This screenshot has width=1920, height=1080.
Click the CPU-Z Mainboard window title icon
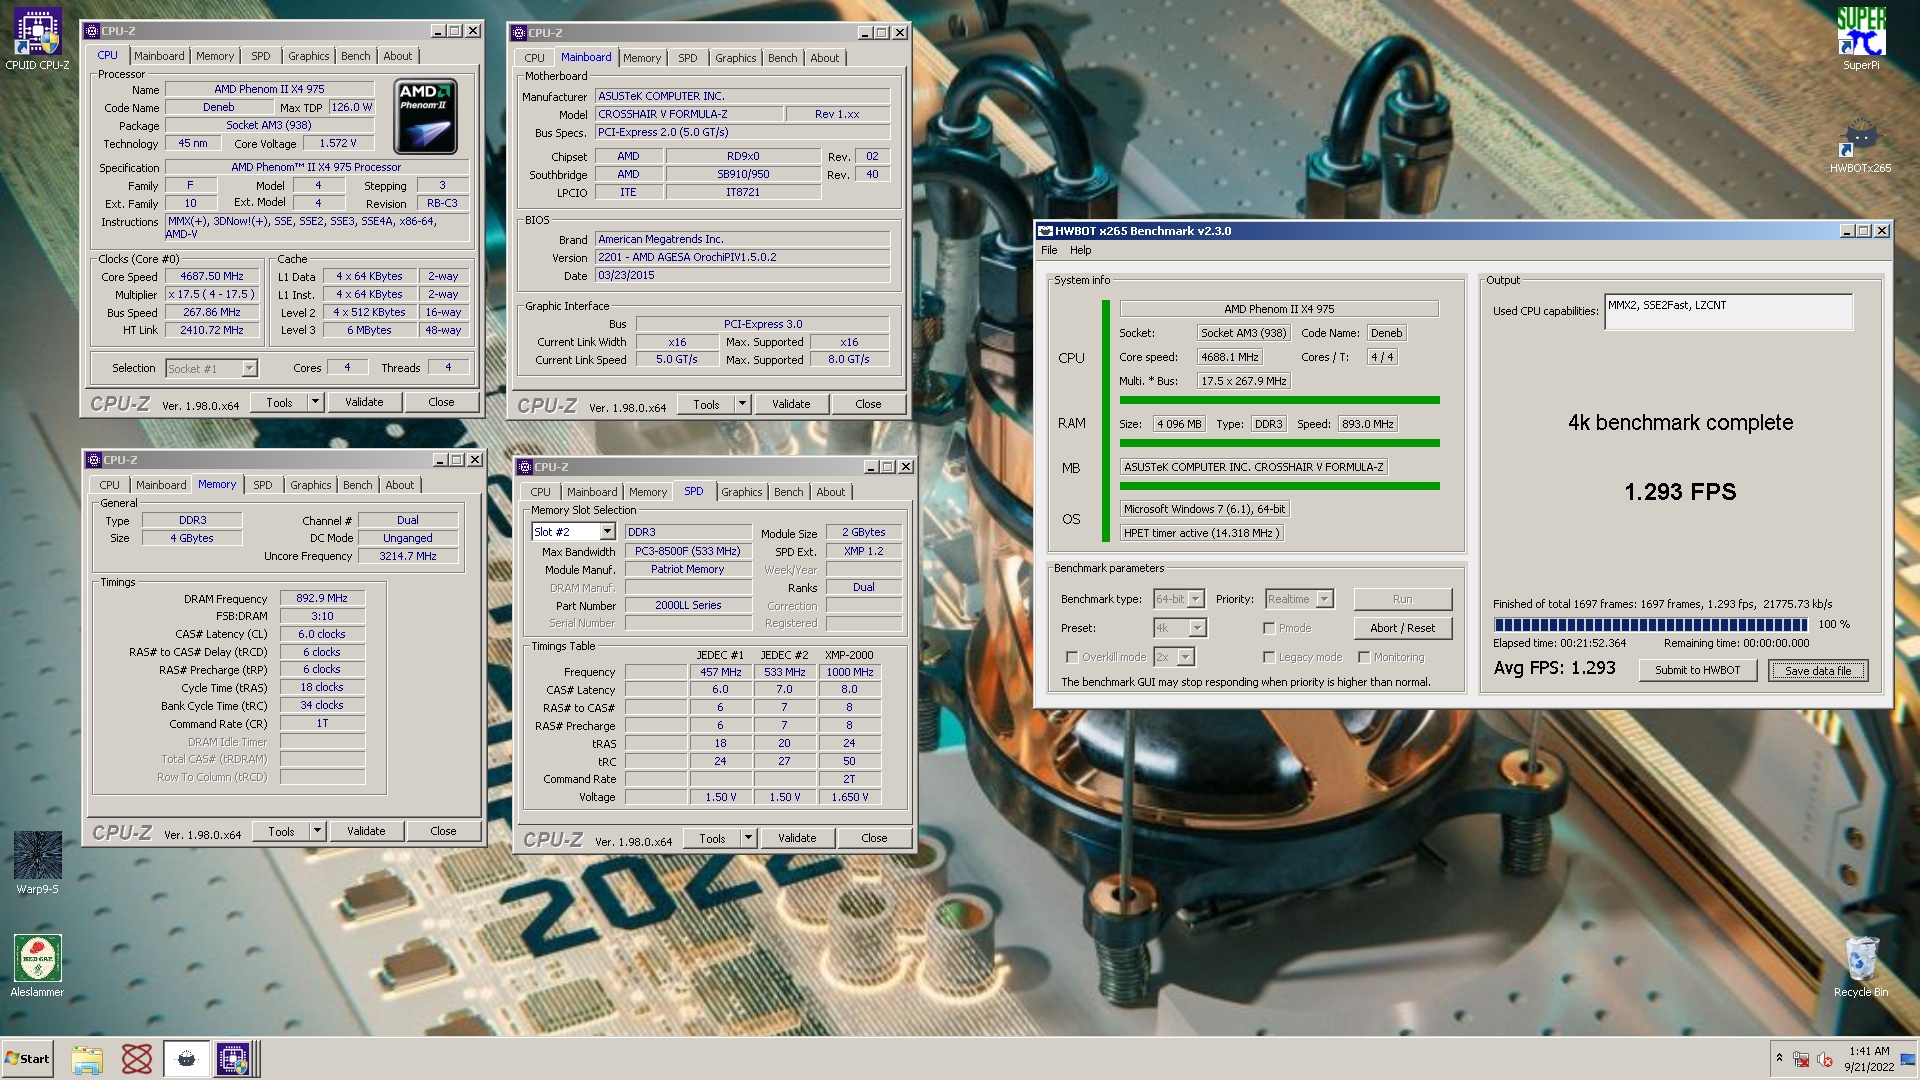pos(519,33)
